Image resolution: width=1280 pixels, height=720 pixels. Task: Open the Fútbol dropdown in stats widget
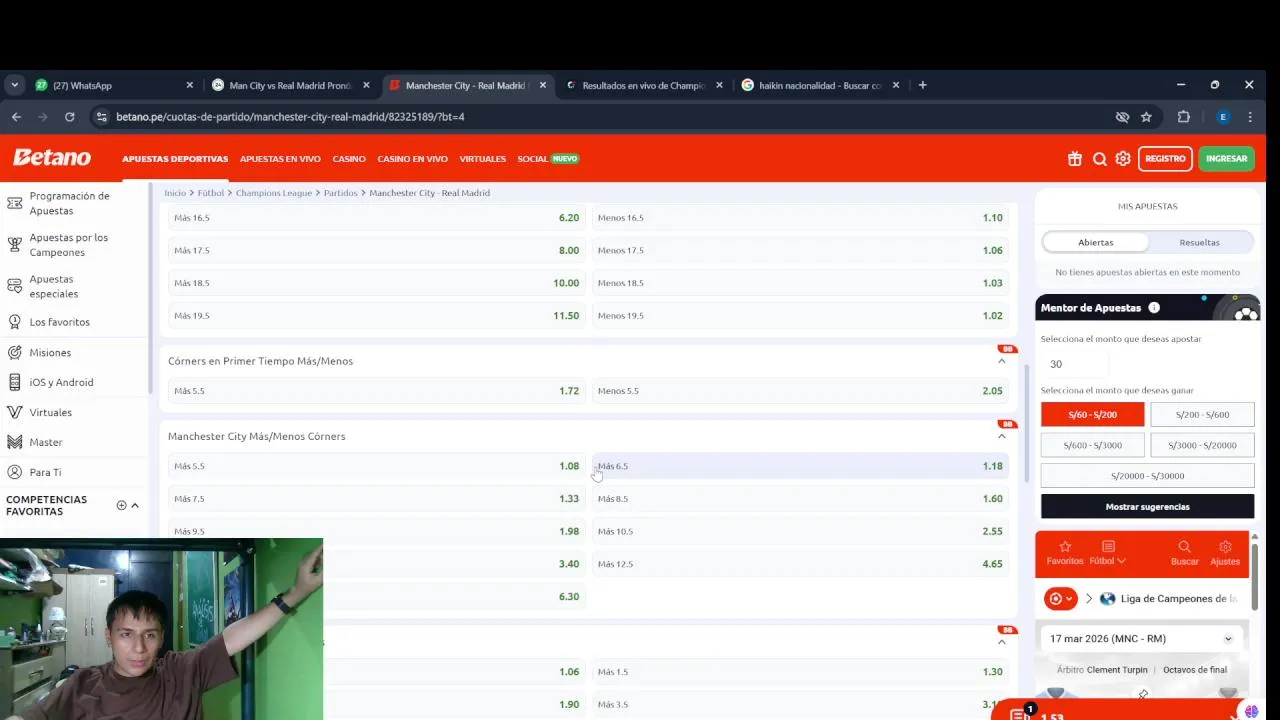click(x=1107, y=553)
